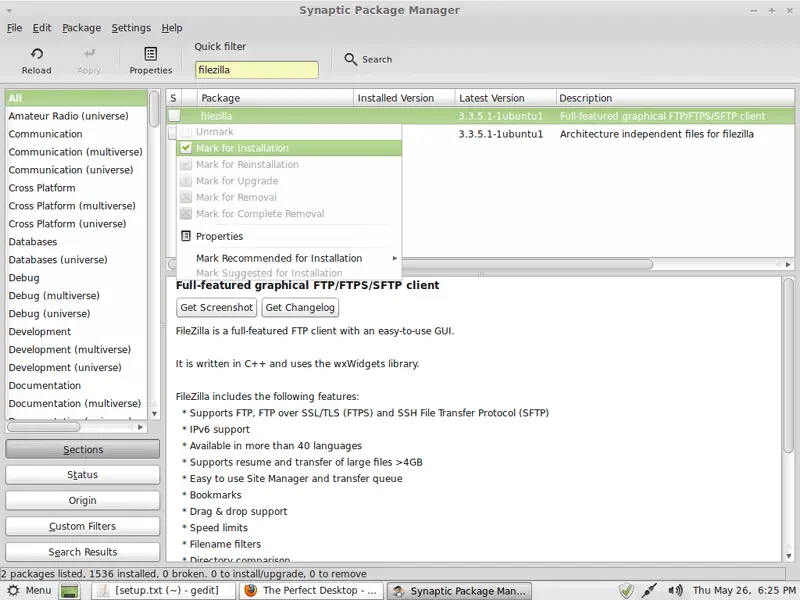Click sections list scroll down arrow
Image resolution: width=800 pixels, height=600 pixels.
154,414
